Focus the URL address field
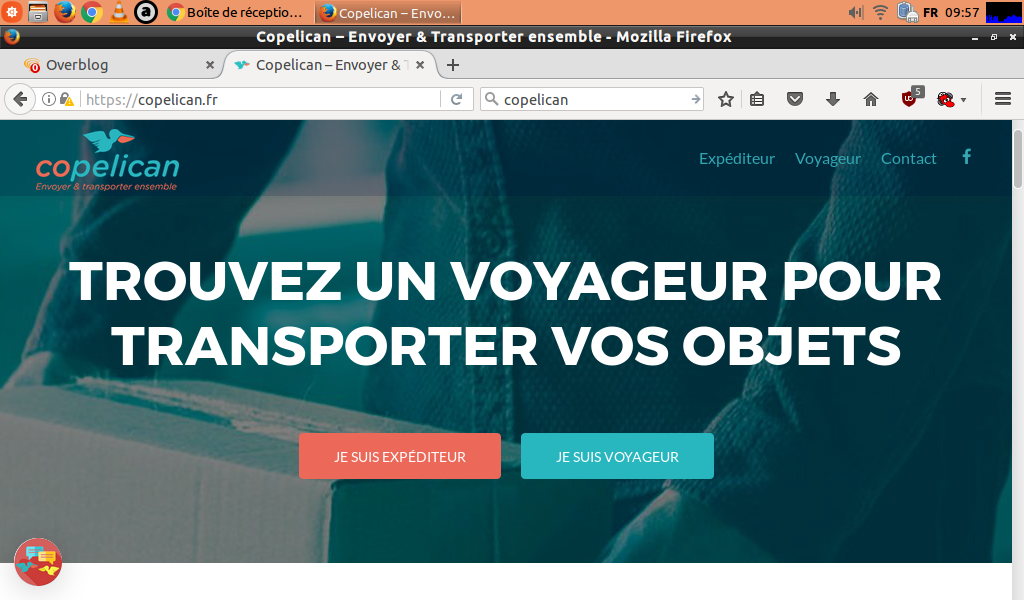The height and width of the screenshot is (600, 1024). (261, 99)
